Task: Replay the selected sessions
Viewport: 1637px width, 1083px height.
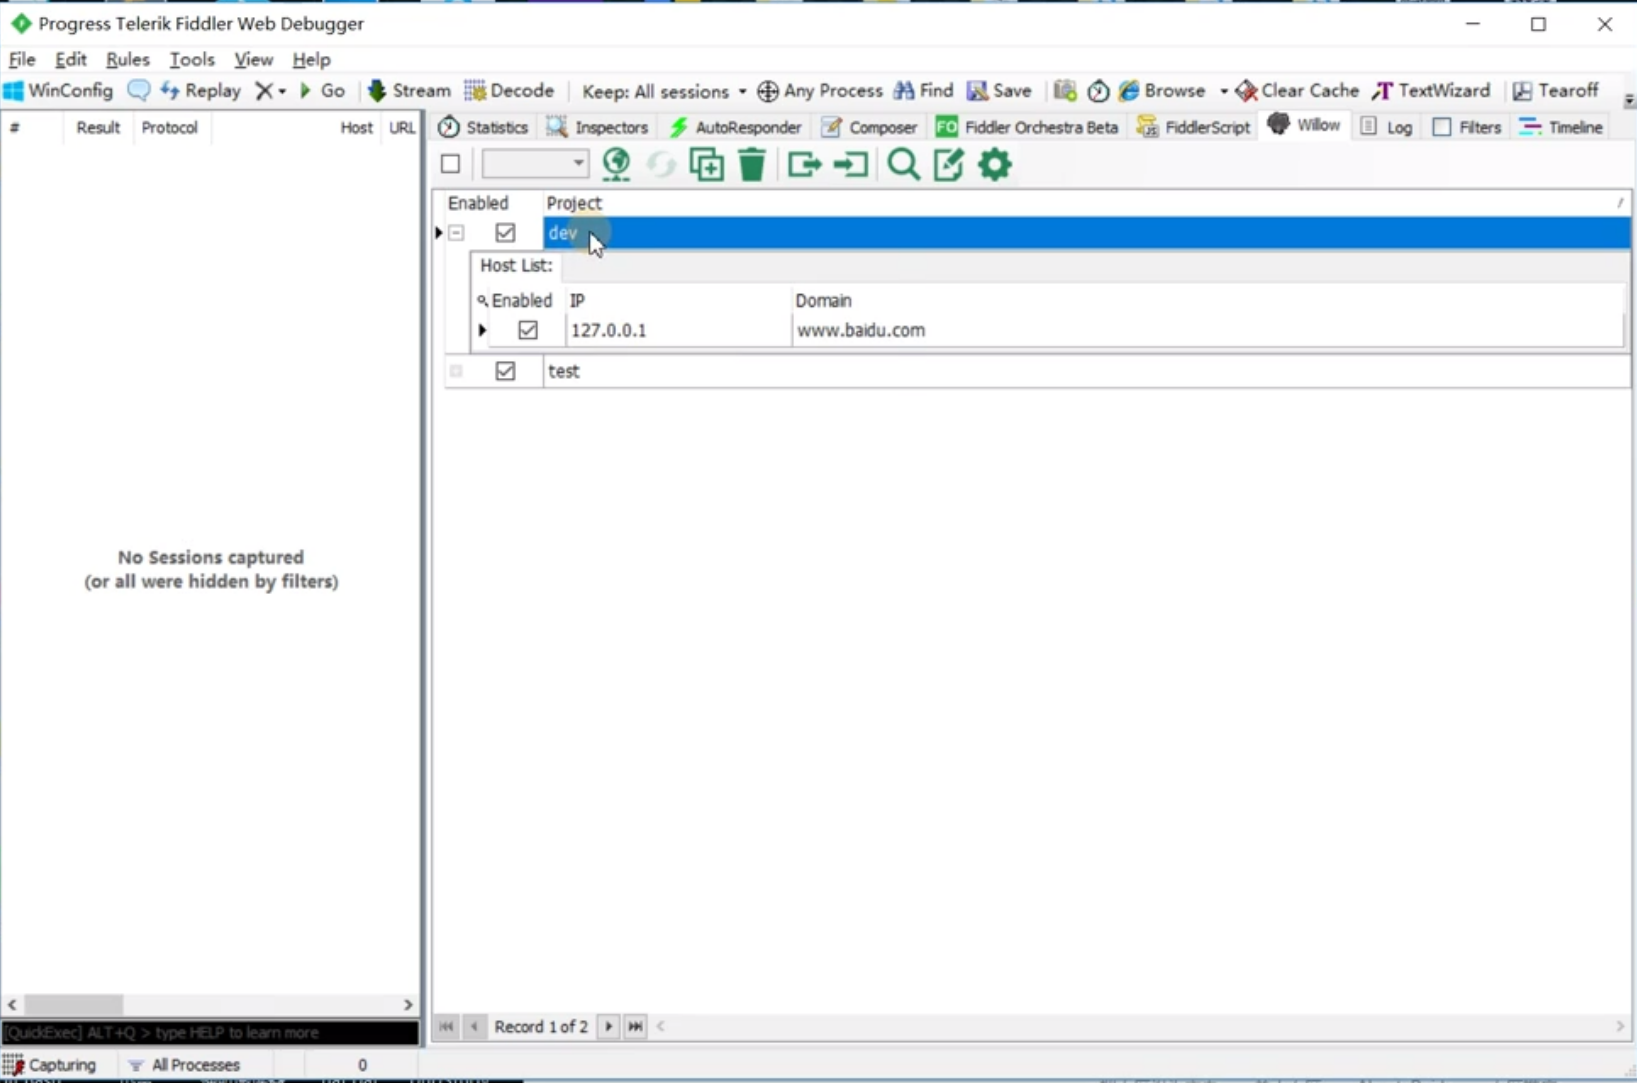Action: (x=201, y=91)
